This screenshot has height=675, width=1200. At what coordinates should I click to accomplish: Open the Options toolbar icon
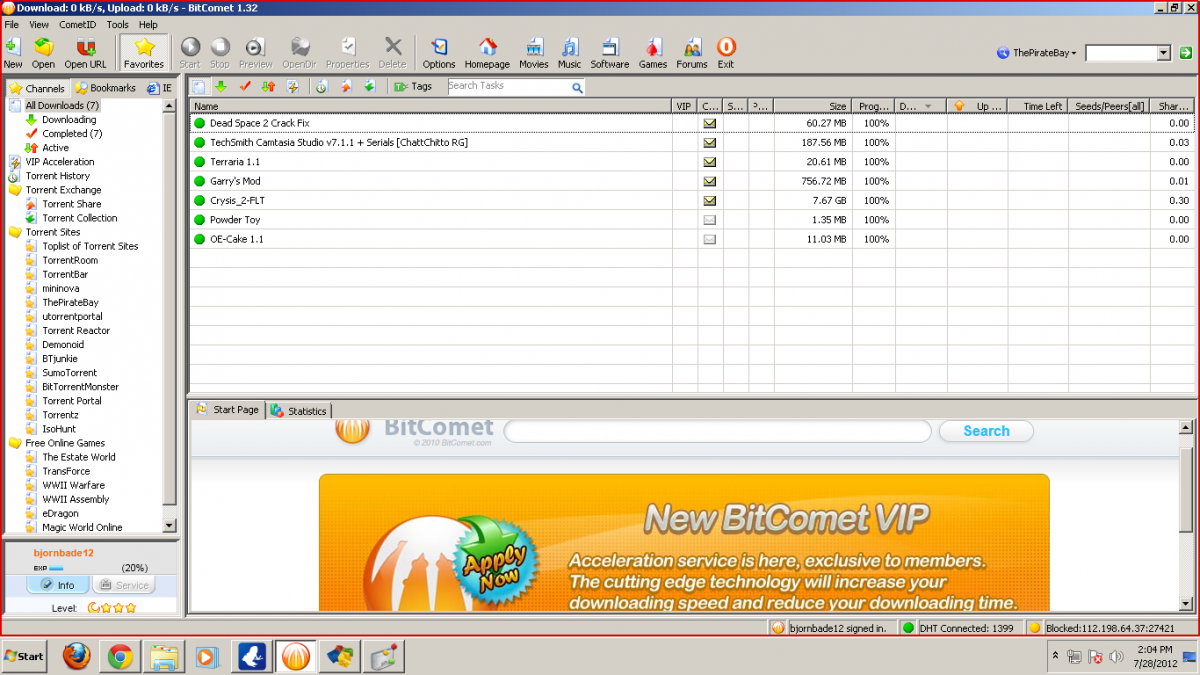(x=439, y=53)
